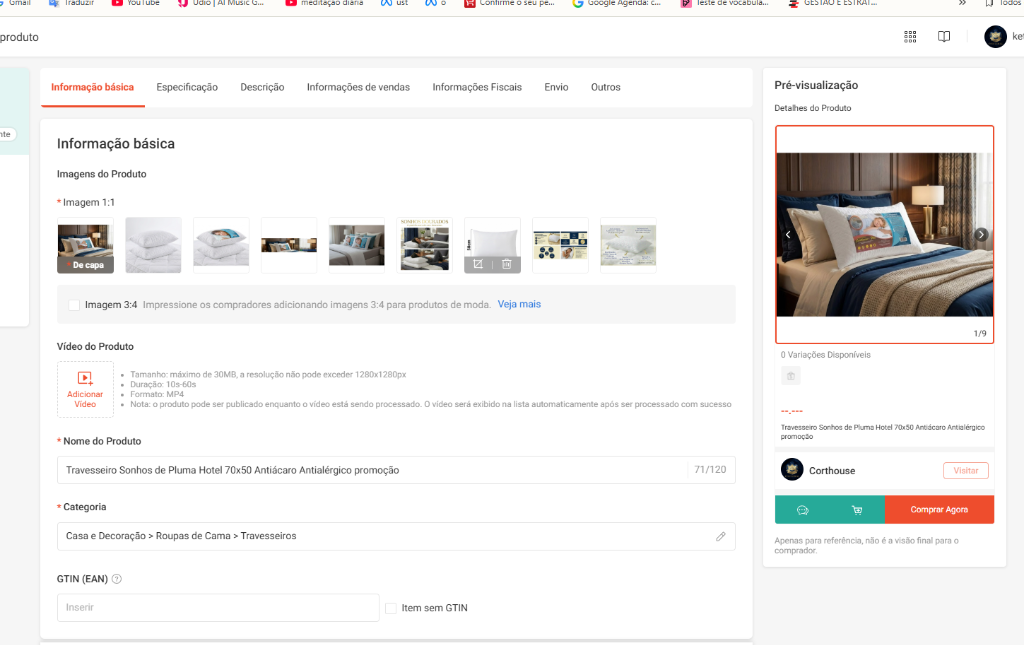
Task: Enable the Imagem 3:4 checkbox
Action: 74,305
